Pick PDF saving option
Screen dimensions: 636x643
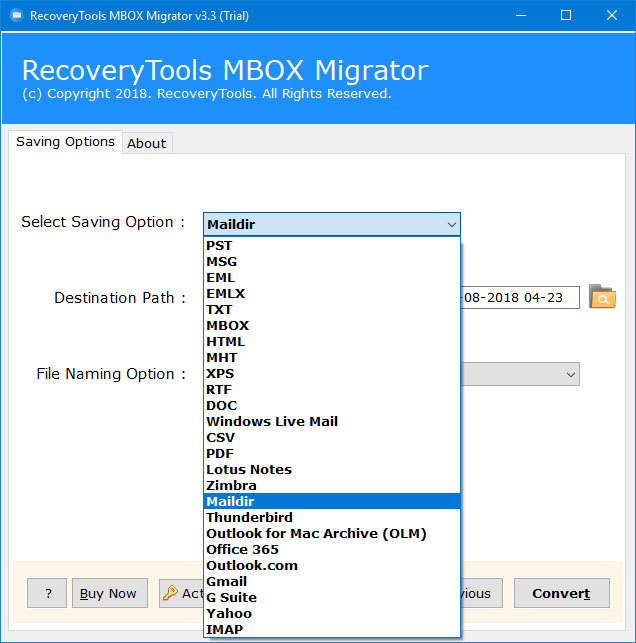point(332,454)
